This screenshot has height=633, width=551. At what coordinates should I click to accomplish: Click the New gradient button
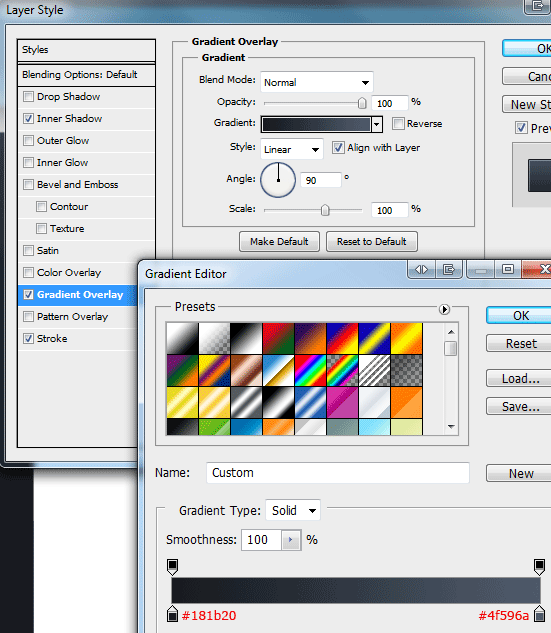pyautogui.click(x=521, y=473)
